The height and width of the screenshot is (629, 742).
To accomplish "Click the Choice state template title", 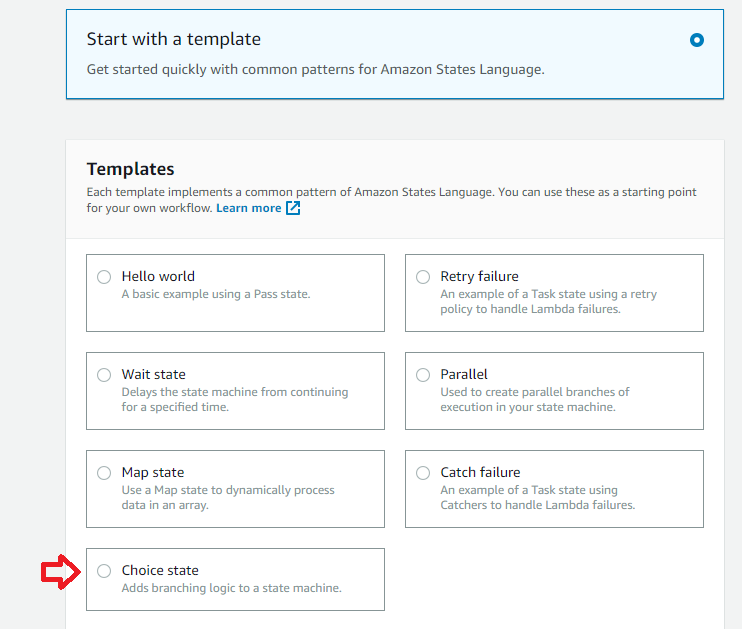I will pos(160,570).
